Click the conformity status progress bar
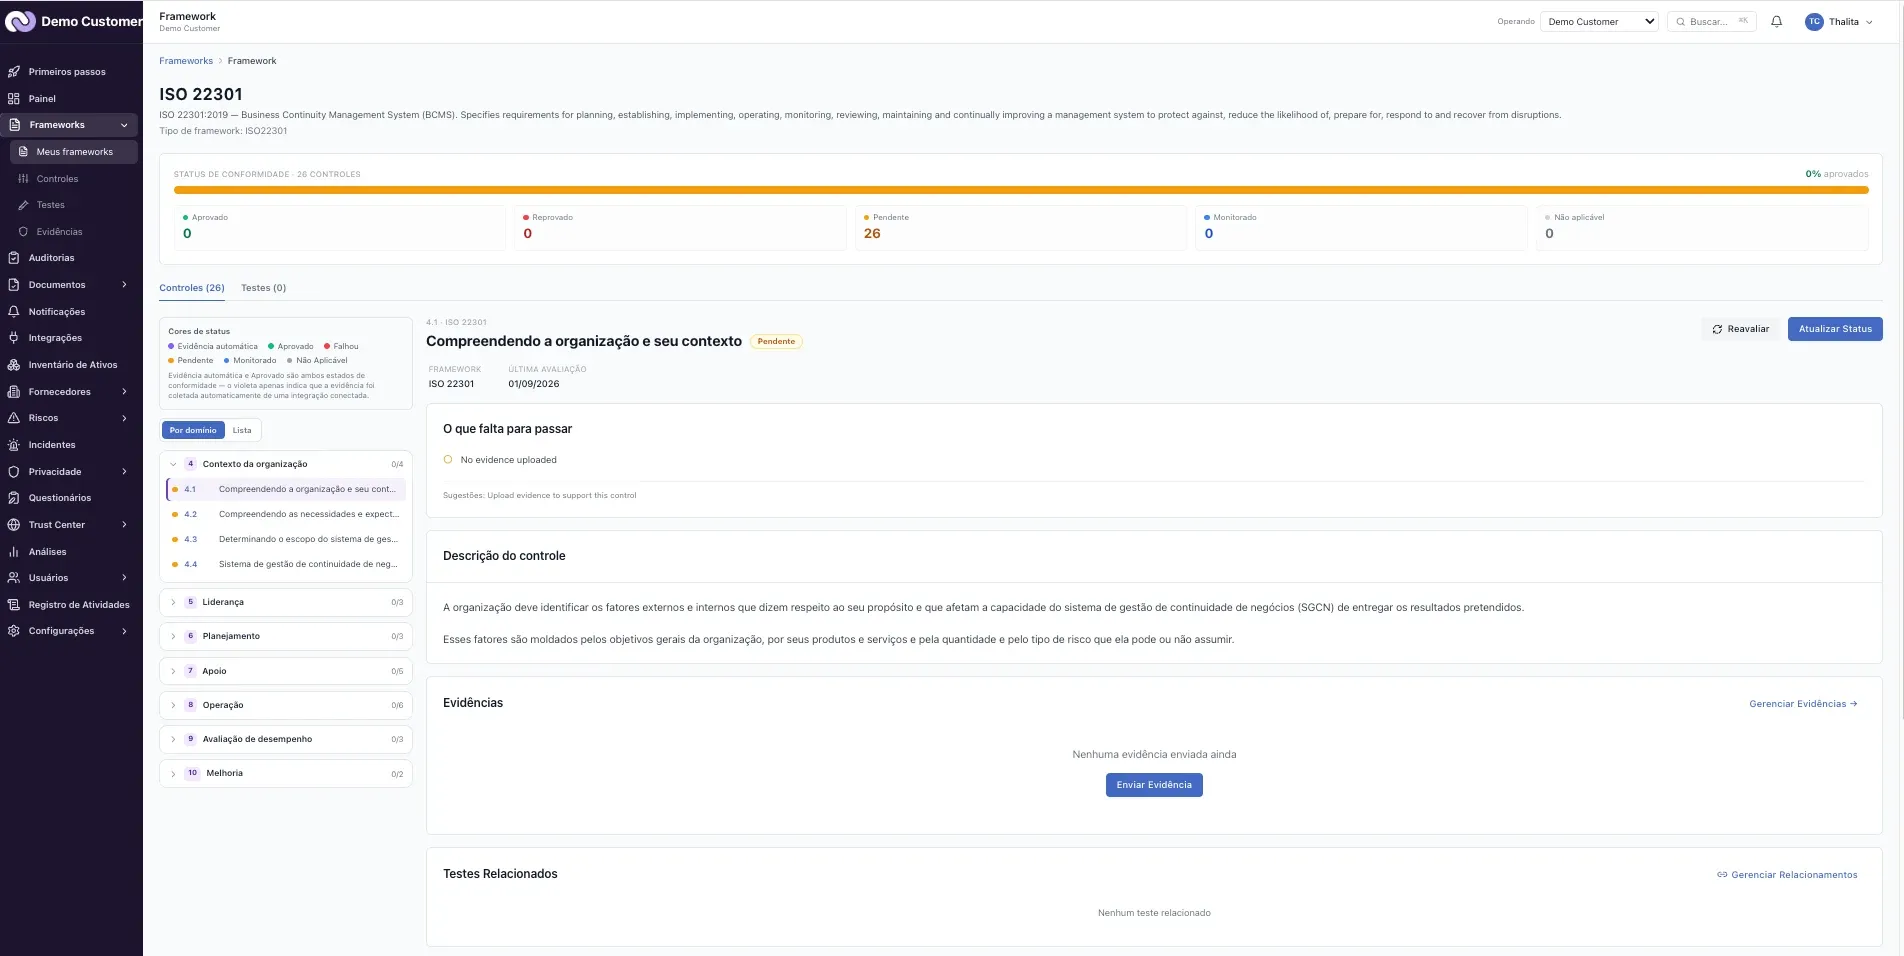Image resolution: width=1904 pixels, height=956 pixels. coord(1021,190)
